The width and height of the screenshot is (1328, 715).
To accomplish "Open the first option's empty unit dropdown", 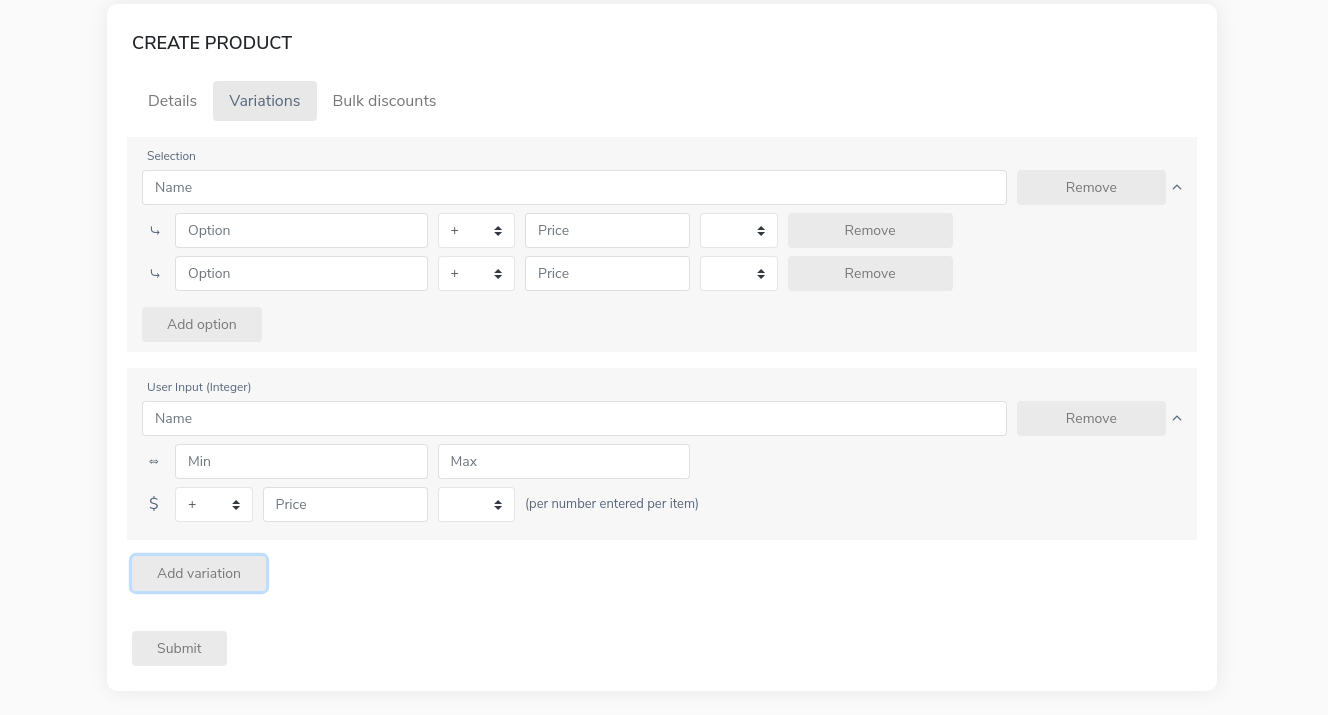I will click(x=738, y=230).
